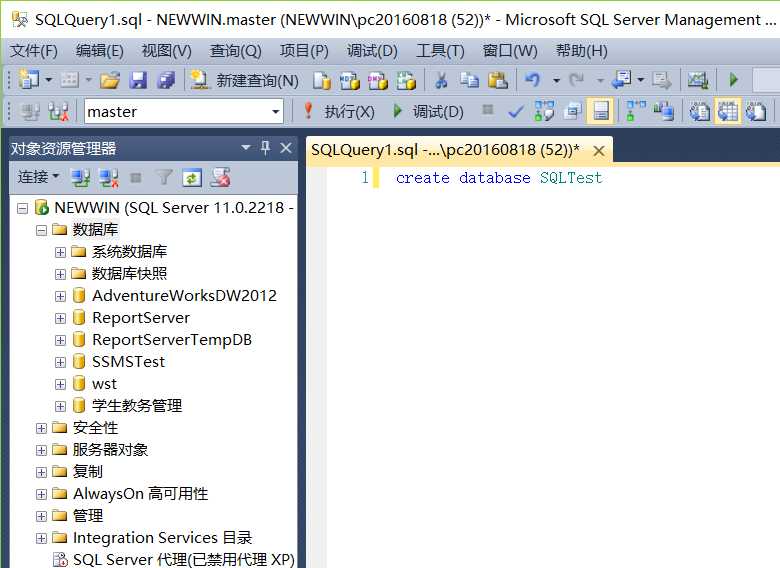This screenshot has width=780, height=568.
Task: Close the Object Explorer panel
Action: coord(286,148)
